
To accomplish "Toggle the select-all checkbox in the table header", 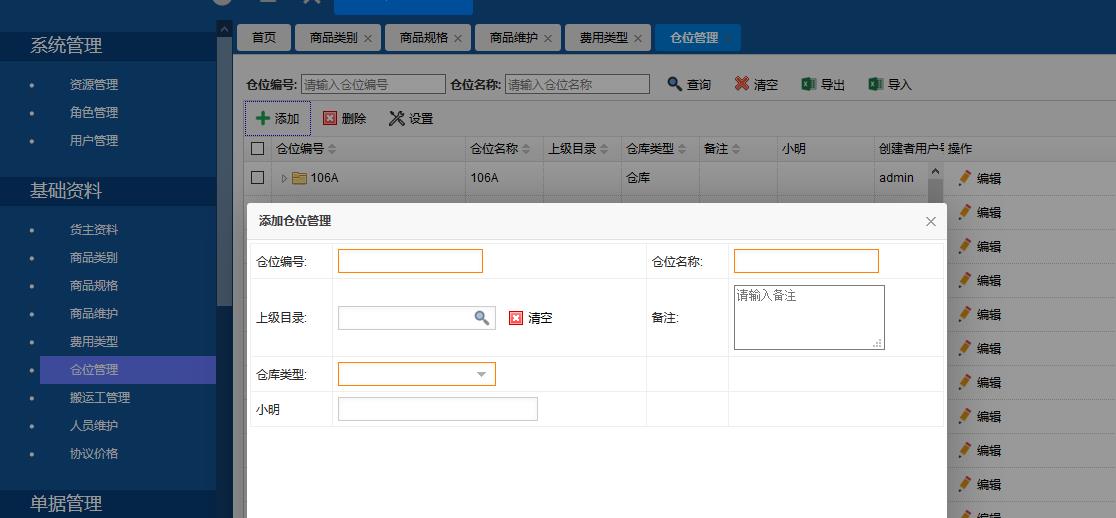I will tap(258, 149).
